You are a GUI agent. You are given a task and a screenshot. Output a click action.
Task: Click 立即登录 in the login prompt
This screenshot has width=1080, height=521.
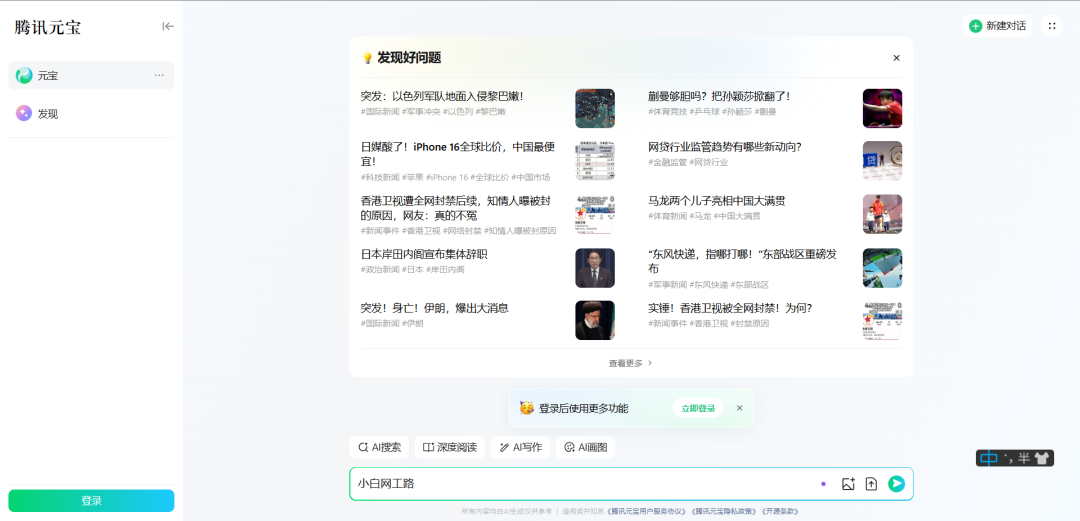point(698,408)
